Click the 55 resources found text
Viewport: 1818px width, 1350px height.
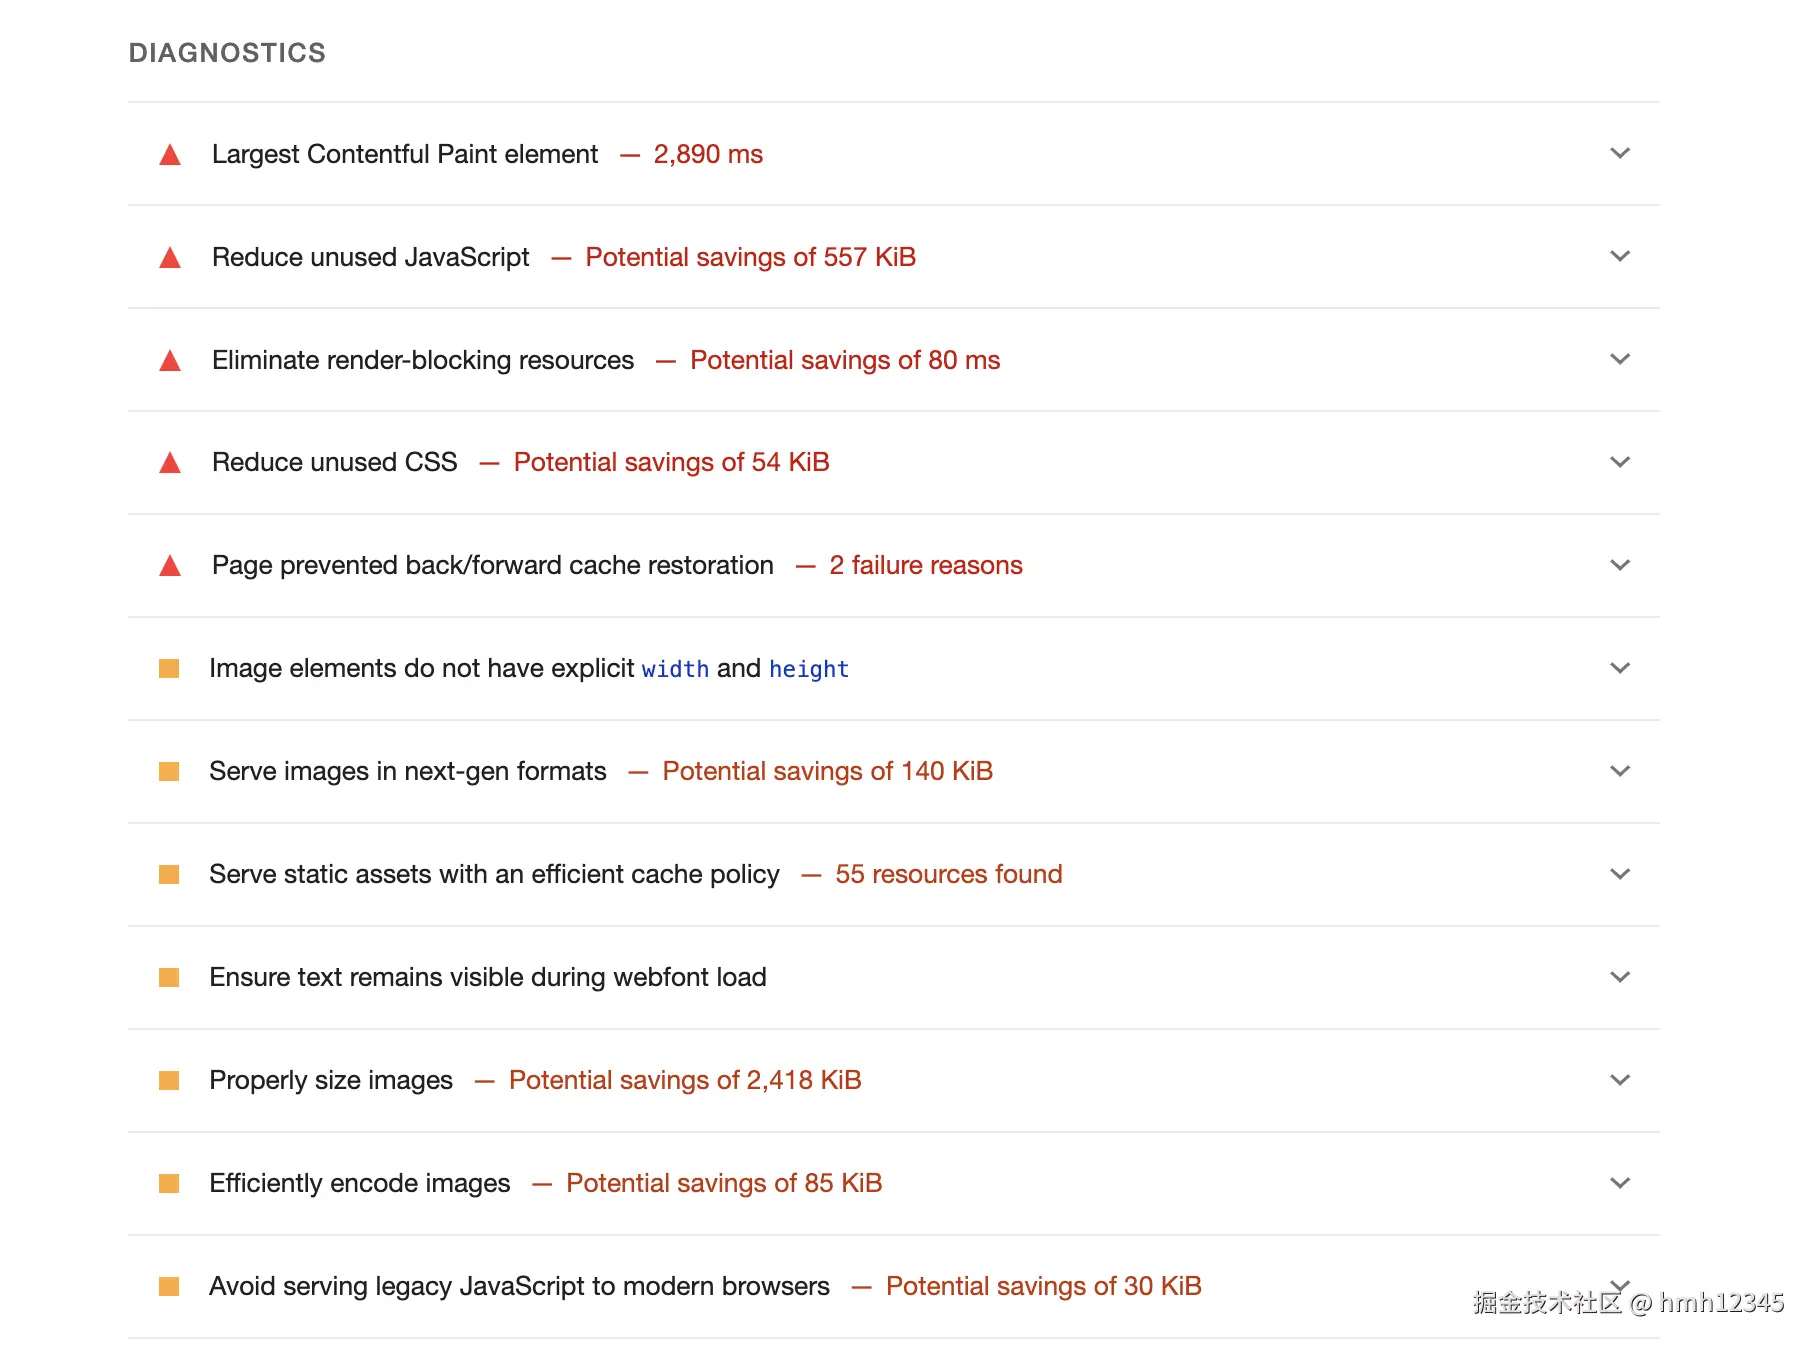pos(948,874)
